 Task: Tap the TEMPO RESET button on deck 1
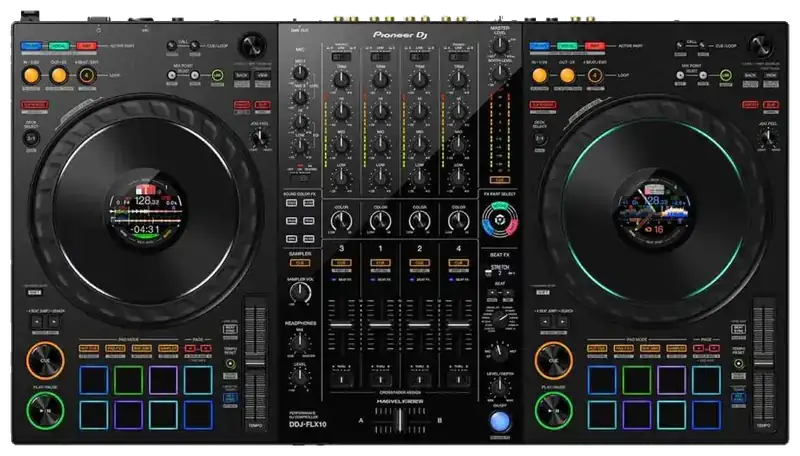coord(230,364)
